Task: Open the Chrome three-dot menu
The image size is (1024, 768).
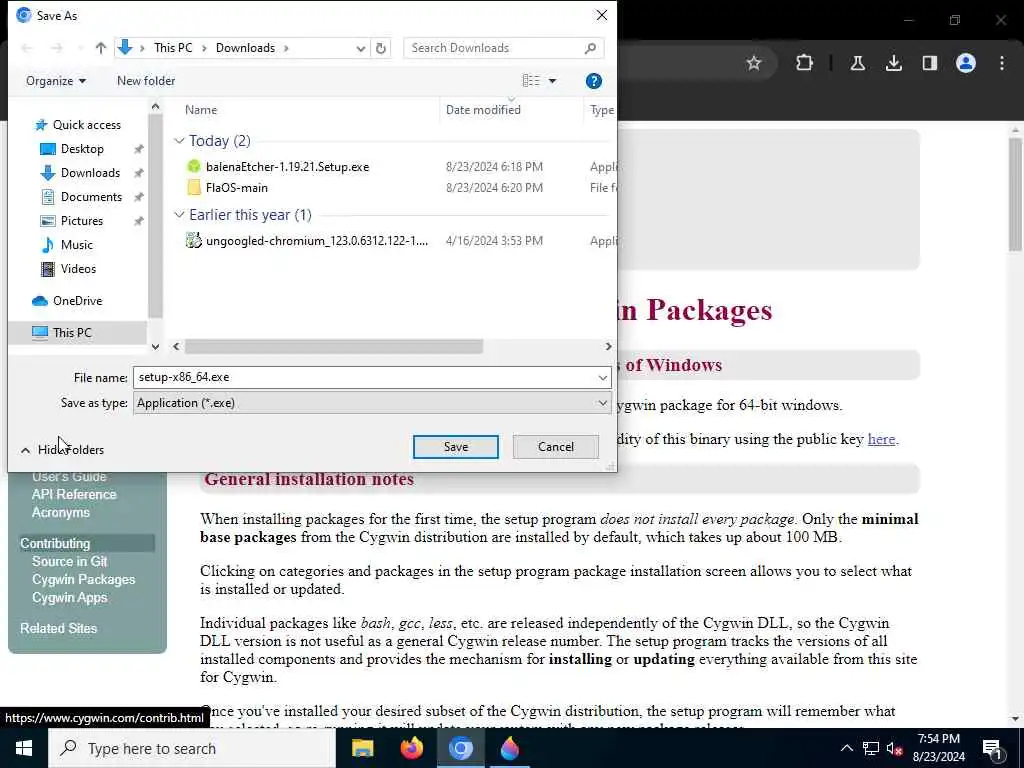Action: (x=1002, y=63)
